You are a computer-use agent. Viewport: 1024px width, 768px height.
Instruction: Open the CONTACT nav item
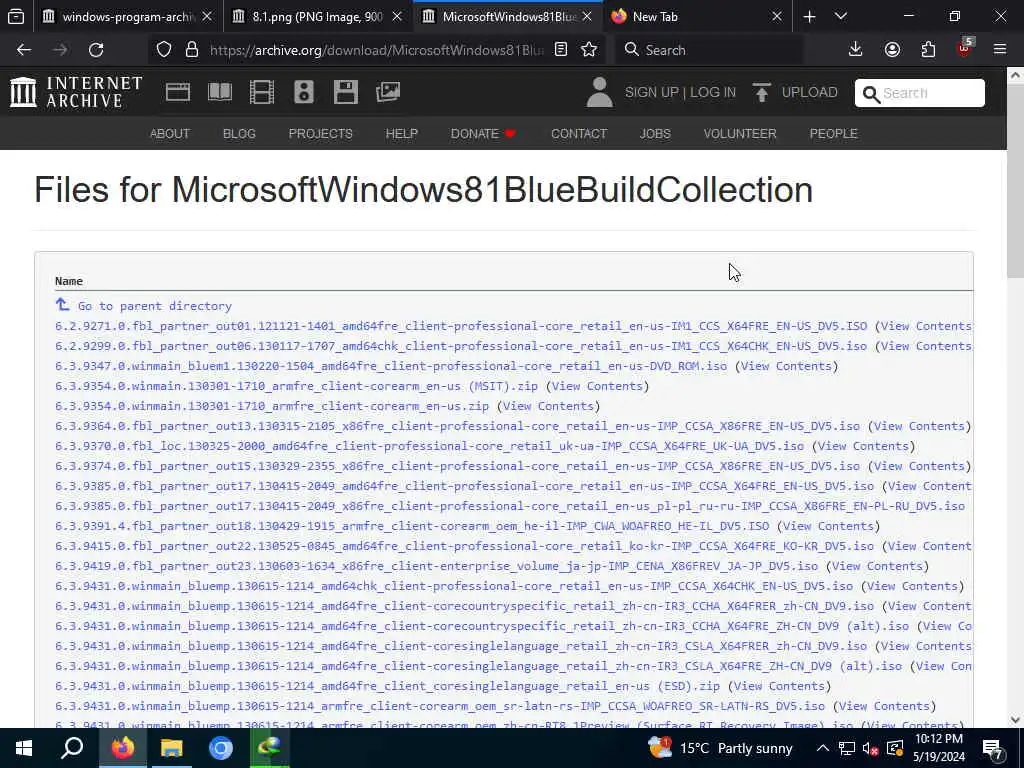[579, 134]
